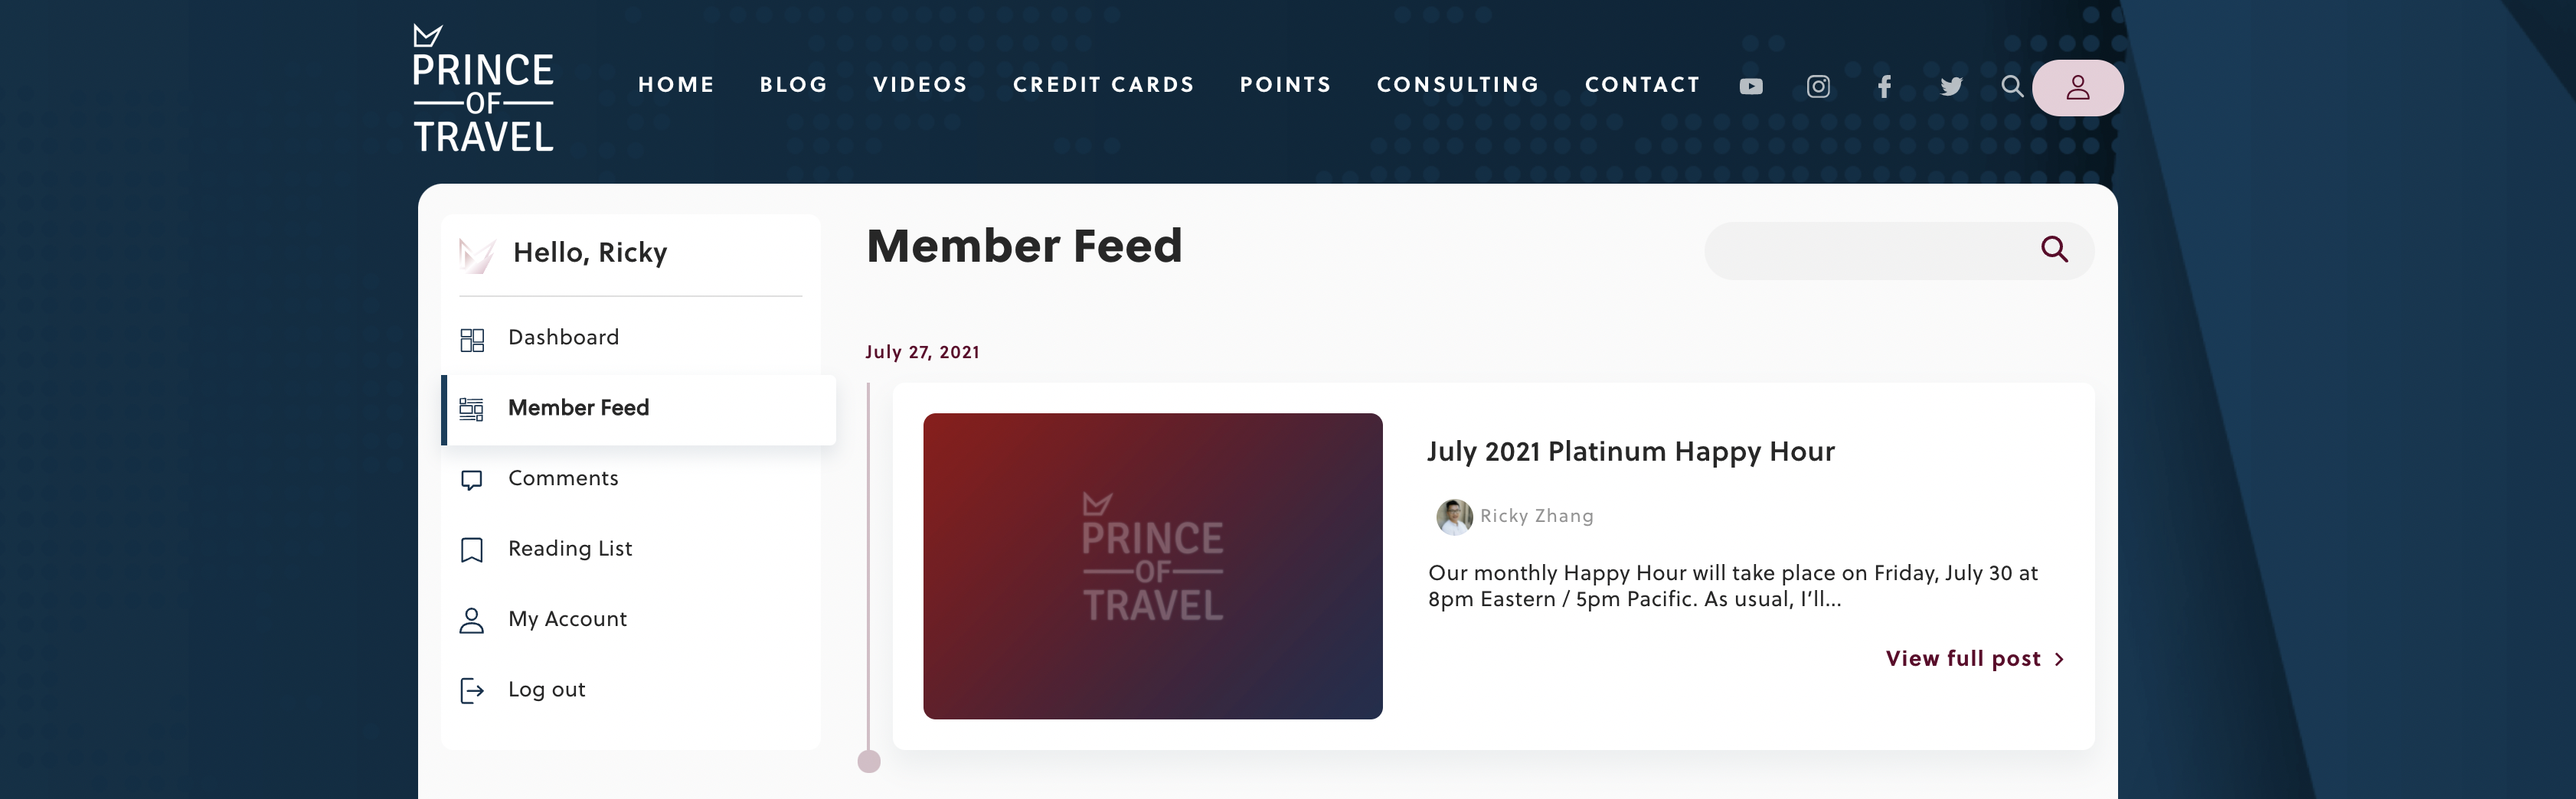Open Comments in the sidebar
This screenshot has height=799, width=2576.
coord(563,479)
